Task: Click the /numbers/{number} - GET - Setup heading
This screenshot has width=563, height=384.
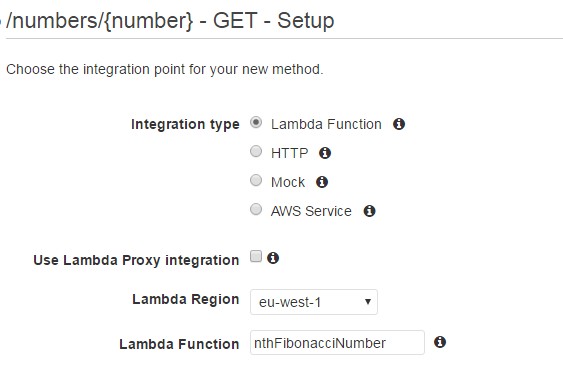Action: coord(170,21)
